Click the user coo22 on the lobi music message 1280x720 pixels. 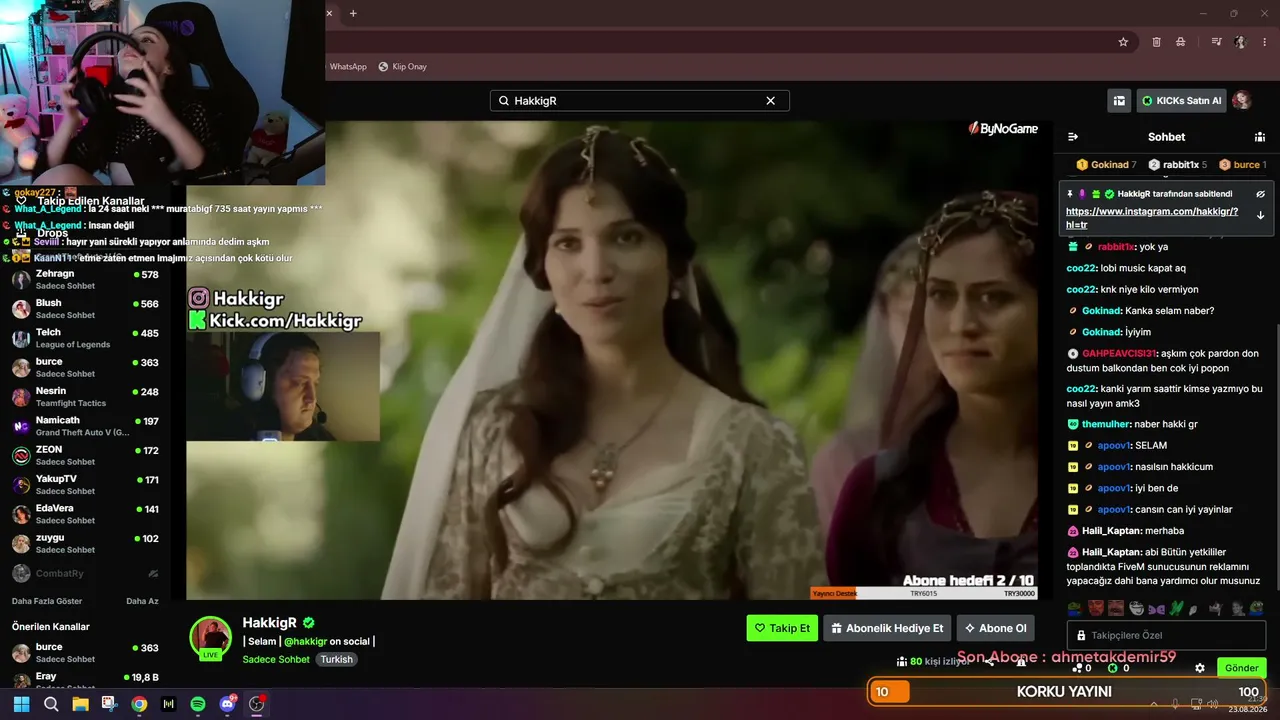(x=1082, y=268)
